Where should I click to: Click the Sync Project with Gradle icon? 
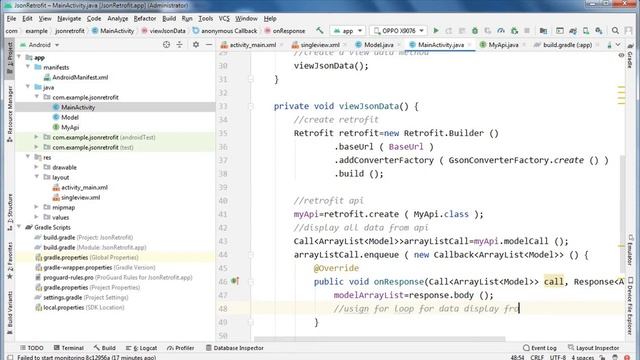[x=573, y=31]
